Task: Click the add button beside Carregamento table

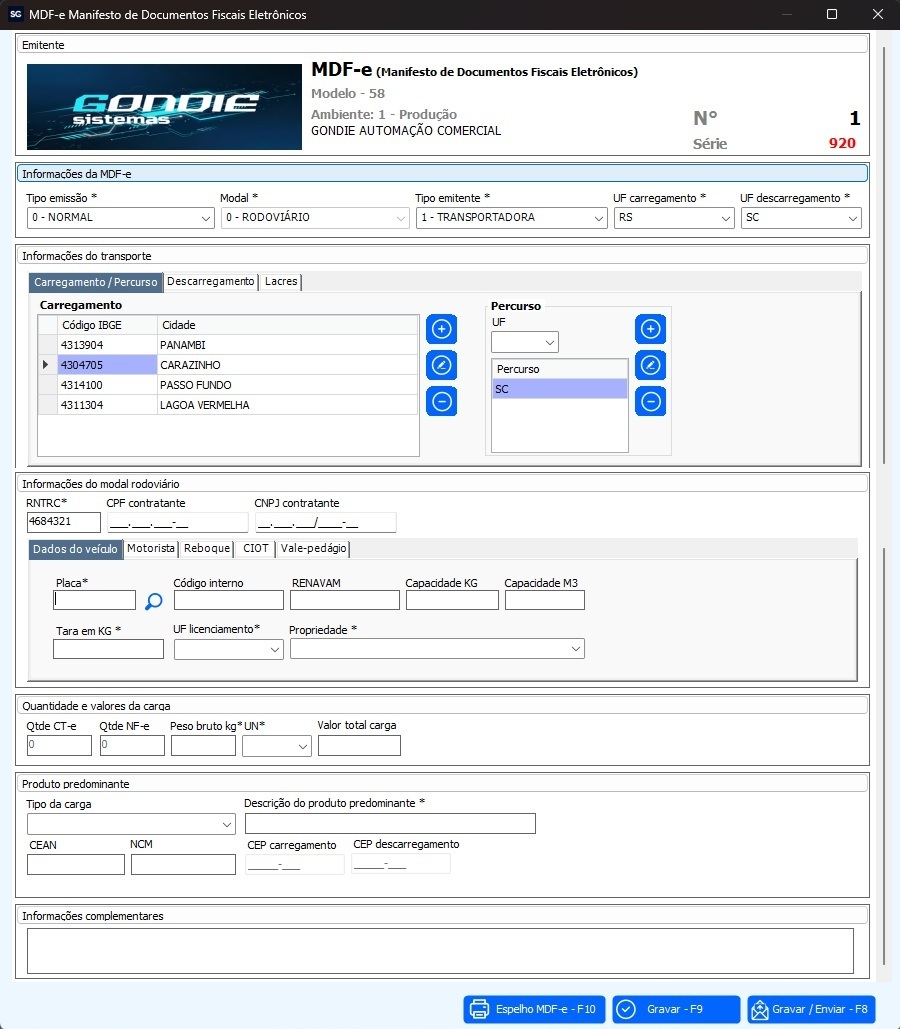Action: point(441,329)
